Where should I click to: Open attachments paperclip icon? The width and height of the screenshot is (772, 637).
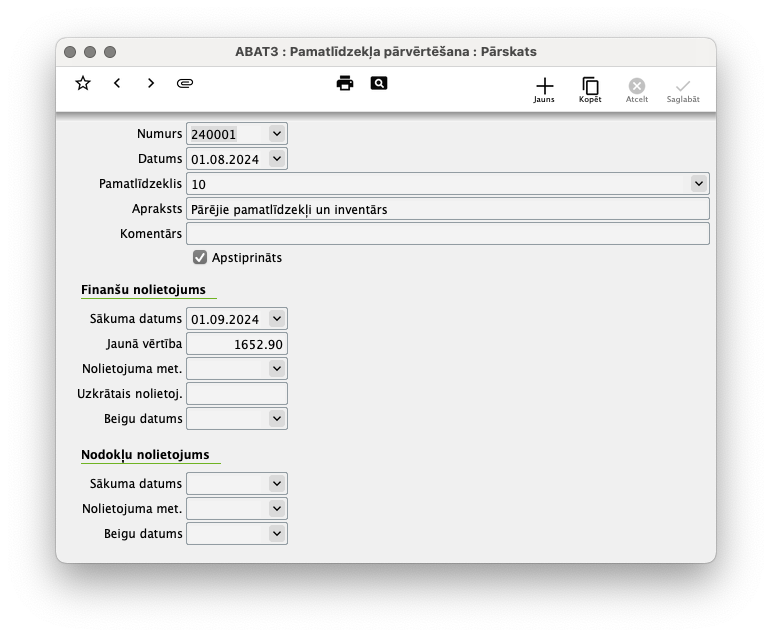click(185, 83)
